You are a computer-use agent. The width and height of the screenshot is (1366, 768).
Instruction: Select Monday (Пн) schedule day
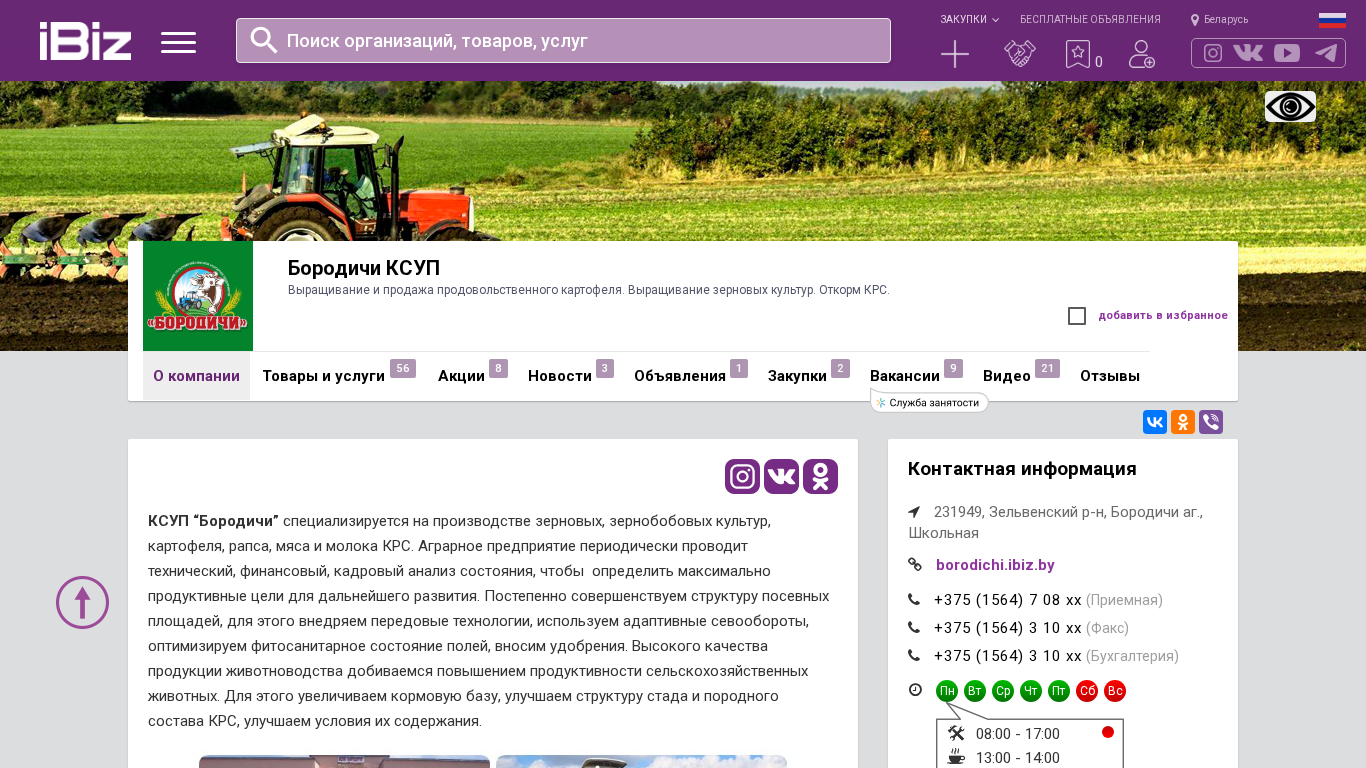pos(947,691)
